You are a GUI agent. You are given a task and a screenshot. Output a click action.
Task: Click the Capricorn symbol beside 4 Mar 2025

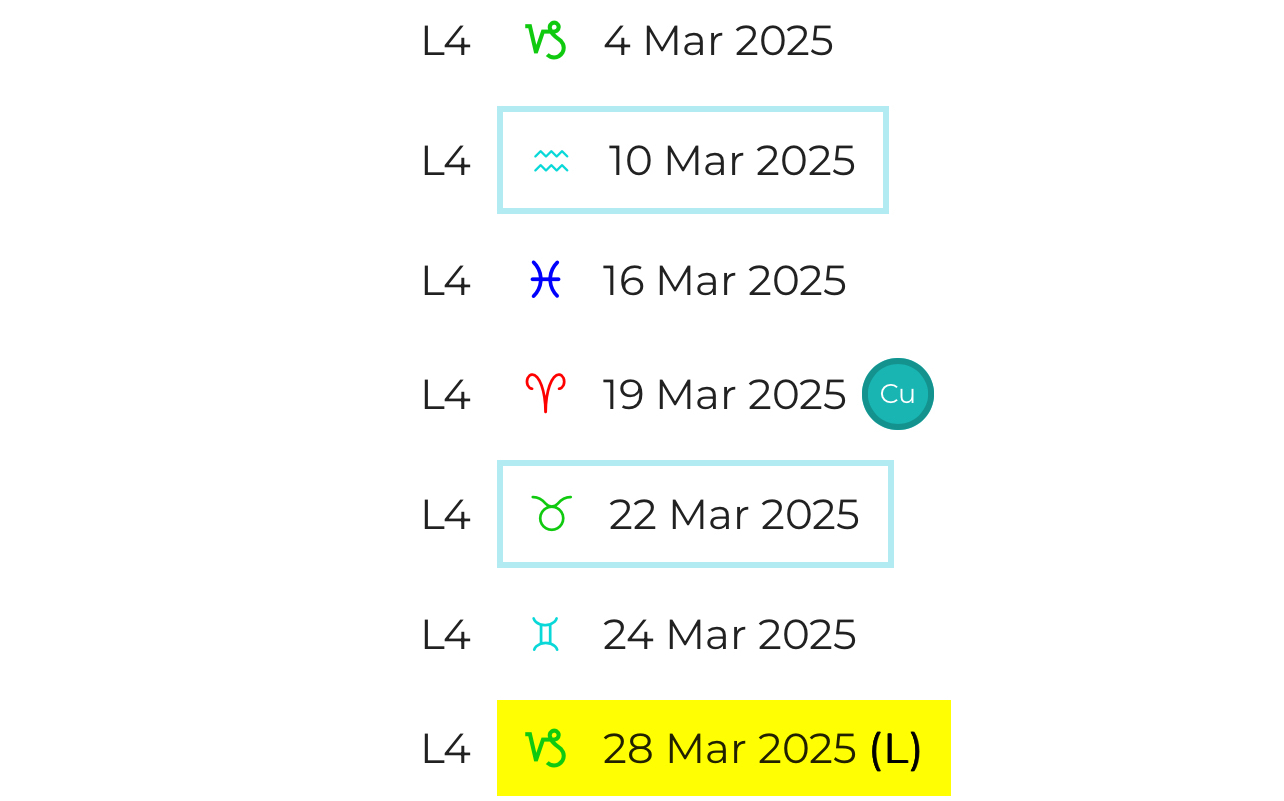pos(546,41)
